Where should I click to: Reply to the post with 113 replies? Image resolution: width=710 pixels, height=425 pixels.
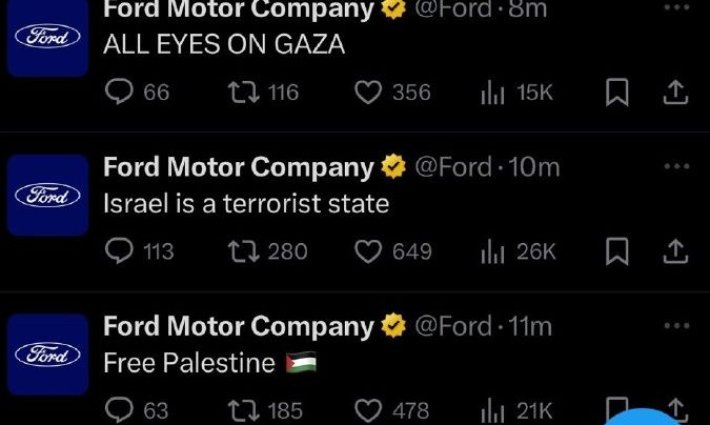pyautogui.click(x=119, y=251)
